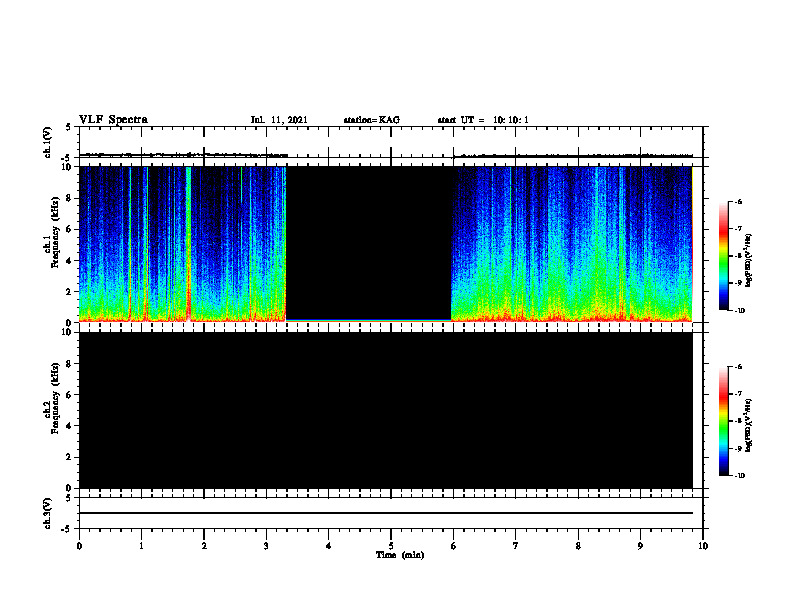Click the "VLF Spectra" plot title

point(113,120)
